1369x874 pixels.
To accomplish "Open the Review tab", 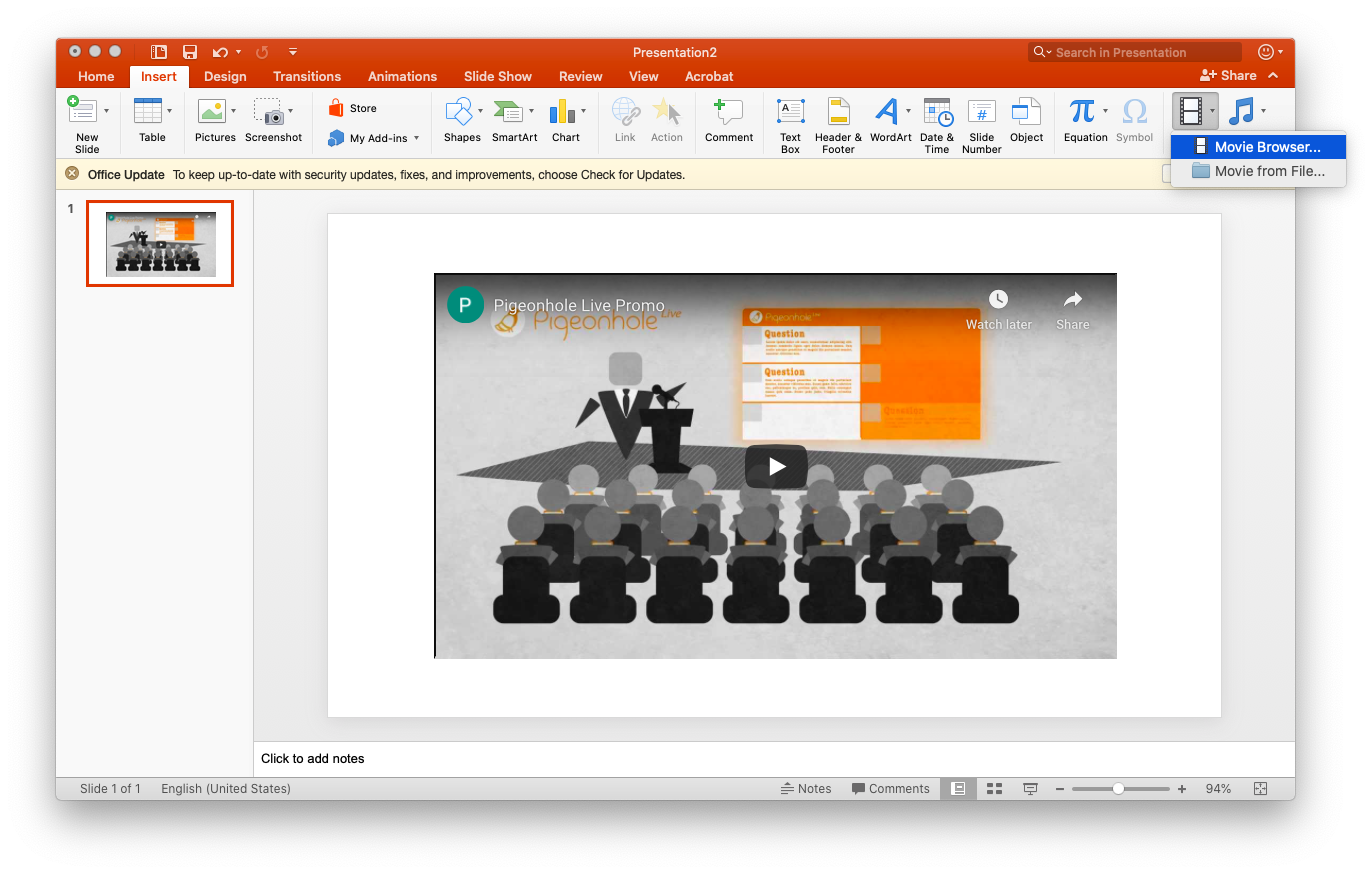I will pyautogui.click(x=580, y=76).
